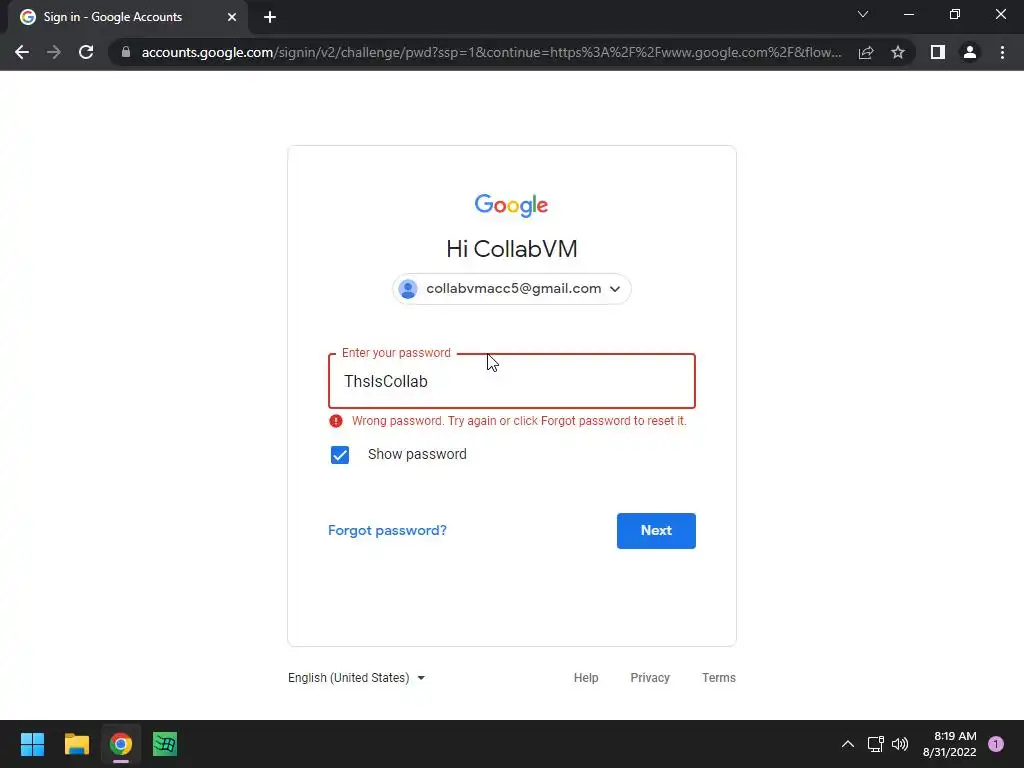Click the browser forward arrow

[54, 52]
